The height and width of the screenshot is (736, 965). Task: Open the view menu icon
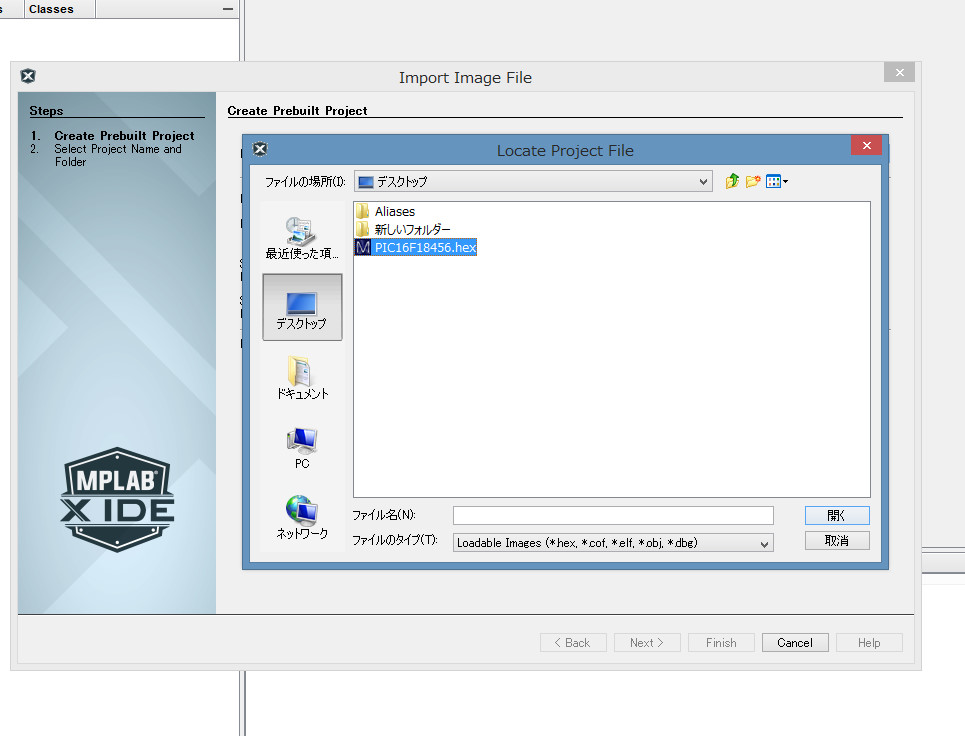(777, 182)
